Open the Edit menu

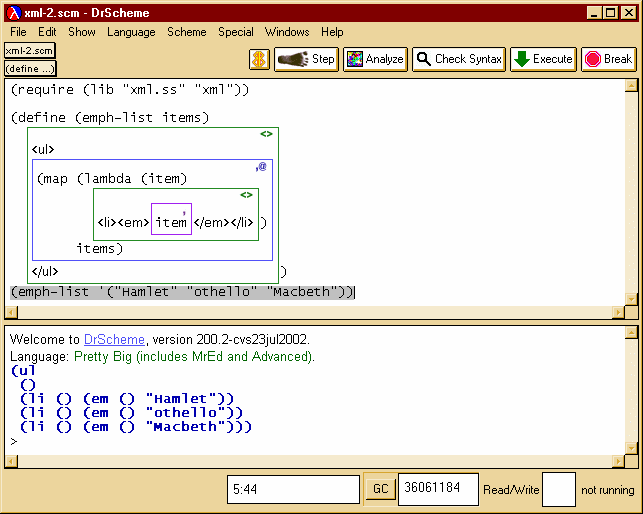point(47,32)
